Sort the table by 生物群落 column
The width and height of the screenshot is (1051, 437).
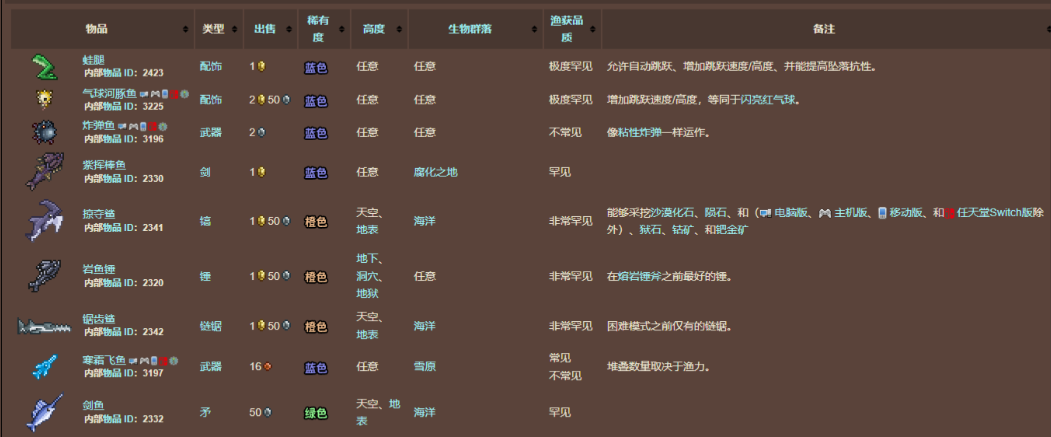[x=535, y=29]
